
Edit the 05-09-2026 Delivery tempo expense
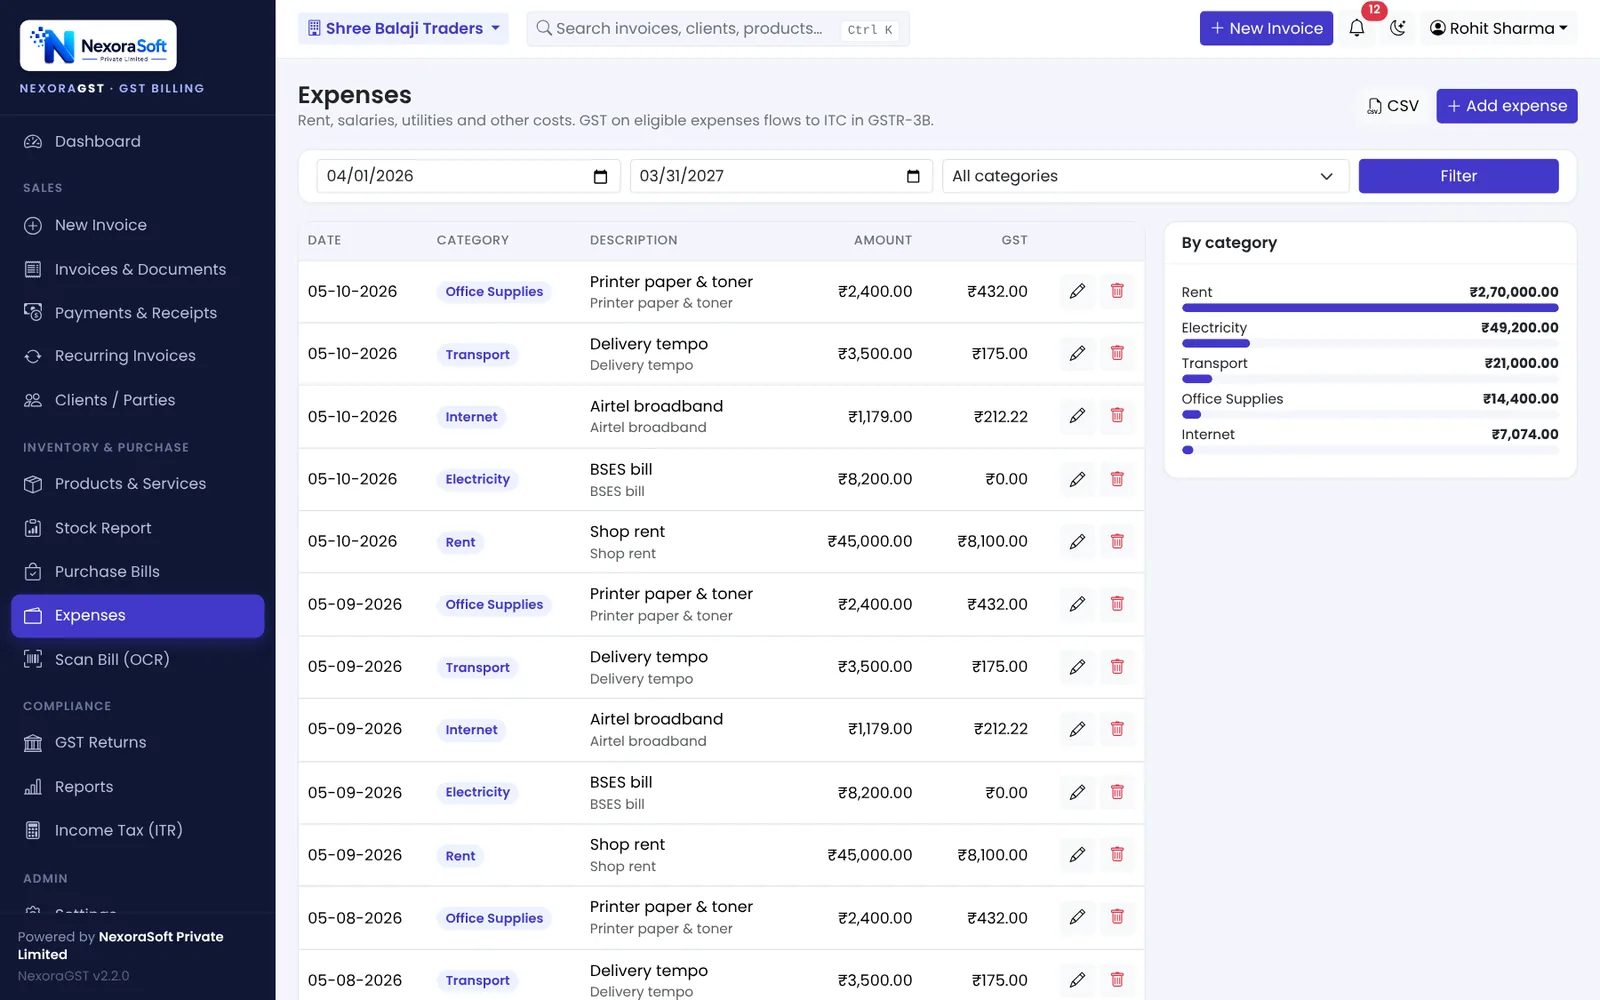tap(1077, 666)
